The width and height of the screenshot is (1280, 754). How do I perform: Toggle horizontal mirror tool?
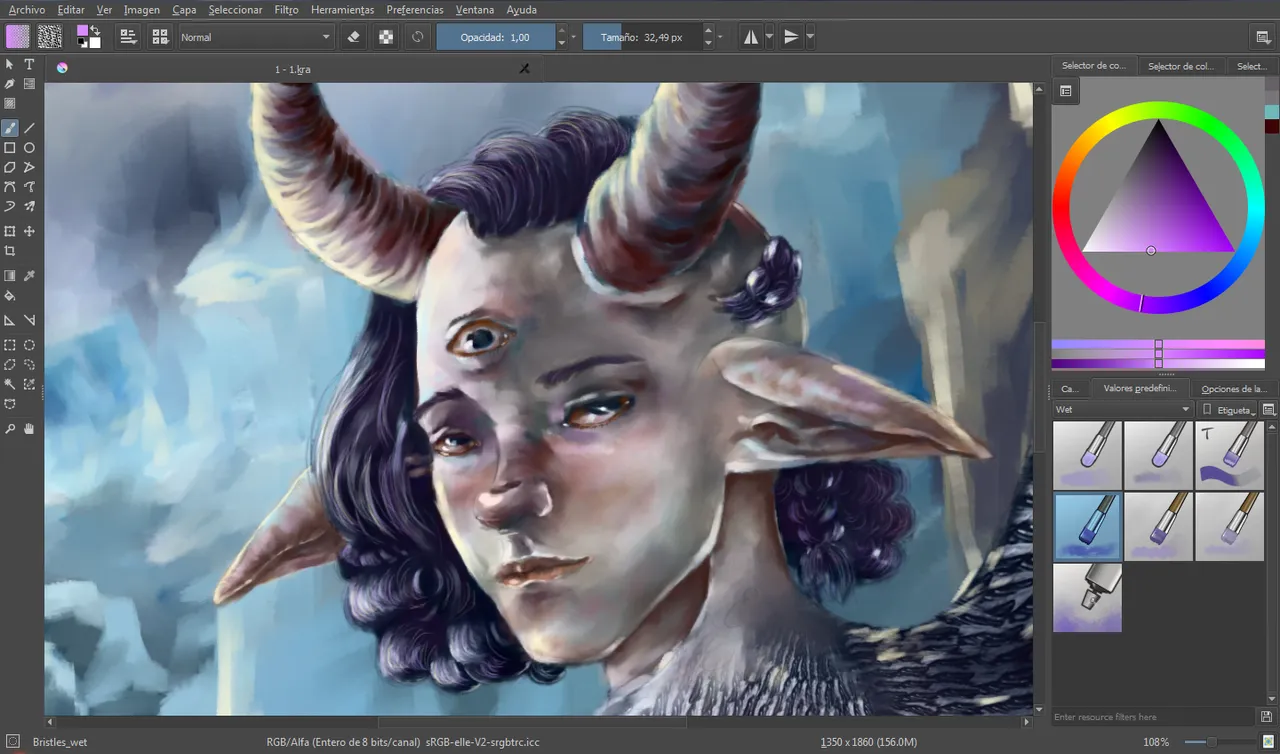750,37
